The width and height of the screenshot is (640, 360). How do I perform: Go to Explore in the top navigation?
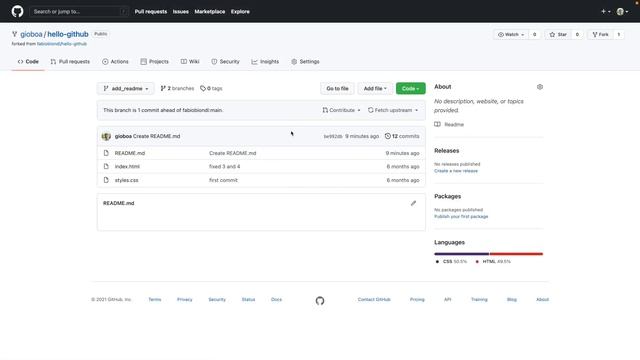tap(240, 11)
